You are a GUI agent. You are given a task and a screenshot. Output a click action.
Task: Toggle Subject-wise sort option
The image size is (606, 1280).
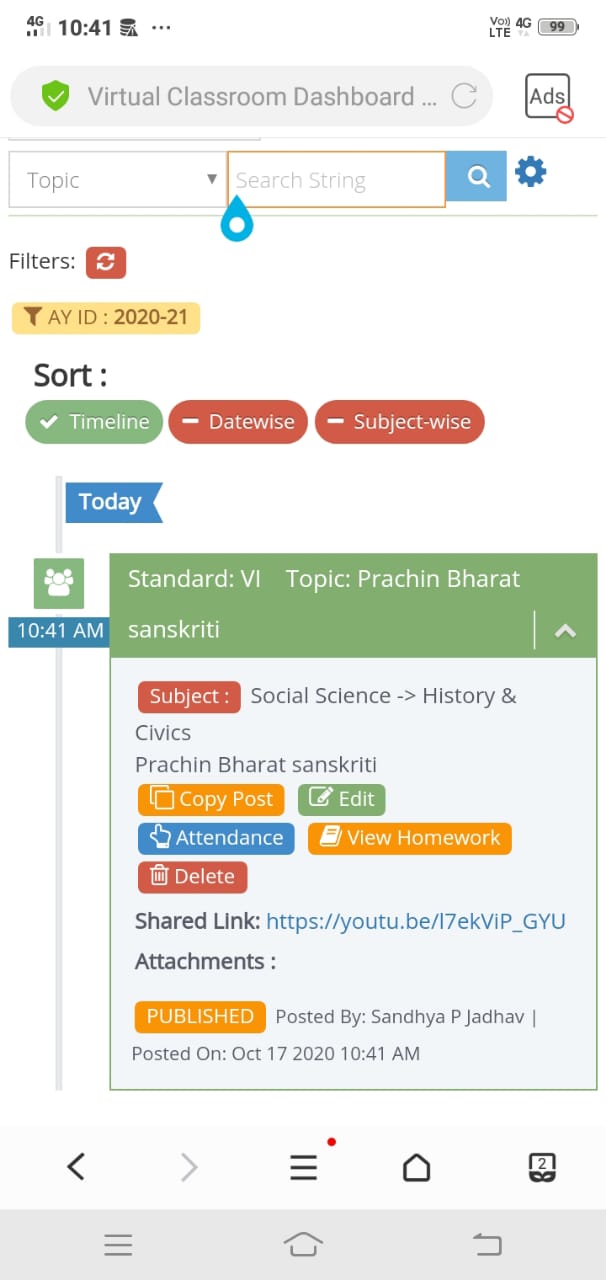[x=400, y=422]
